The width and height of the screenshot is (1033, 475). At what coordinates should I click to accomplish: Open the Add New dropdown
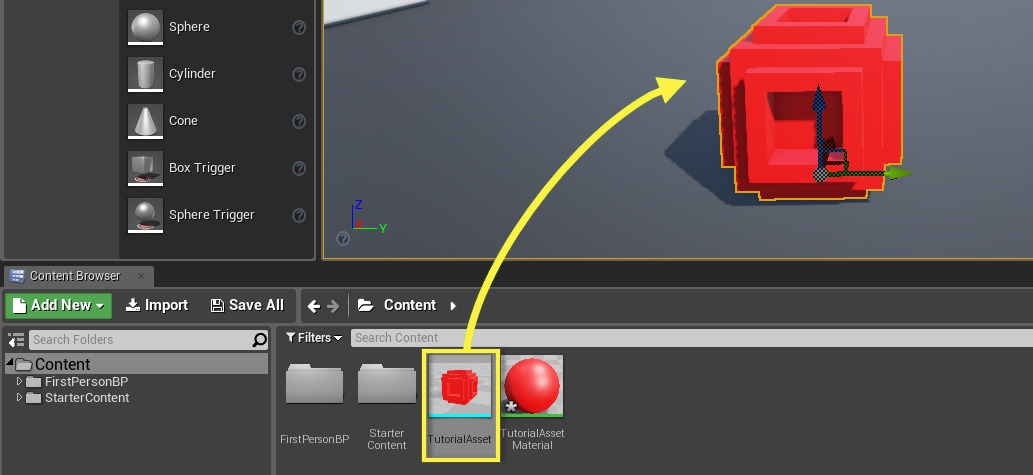[x=59, y=306]
